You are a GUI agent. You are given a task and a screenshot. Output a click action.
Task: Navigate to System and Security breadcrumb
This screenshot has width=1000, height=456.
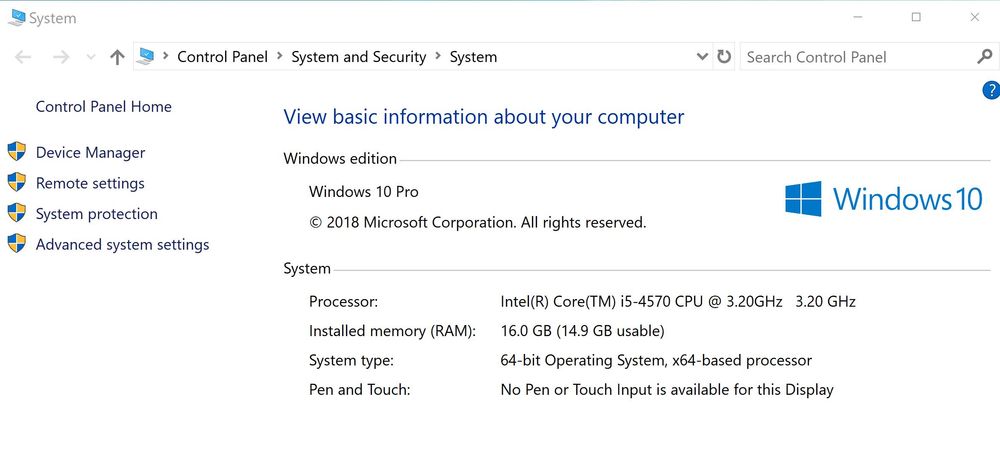(358, 57)
